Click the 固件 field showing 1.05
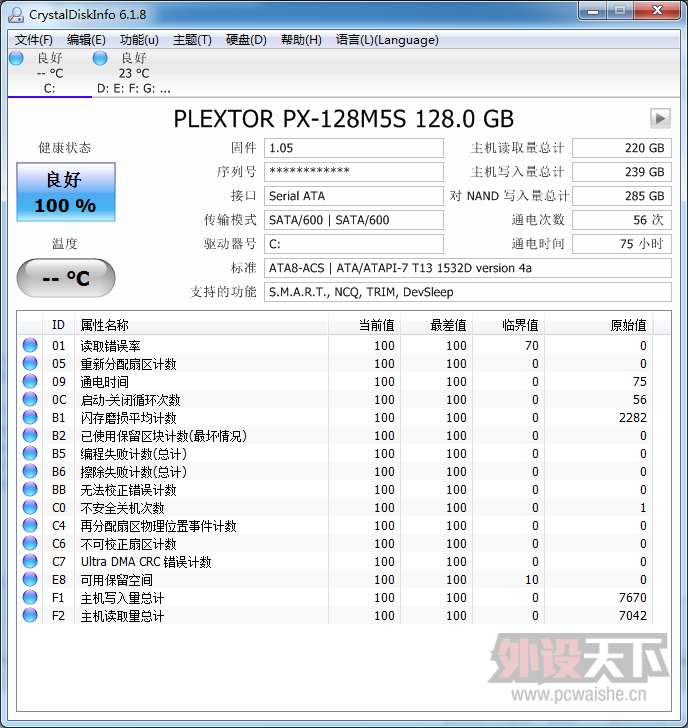 (x=354, y=148)
